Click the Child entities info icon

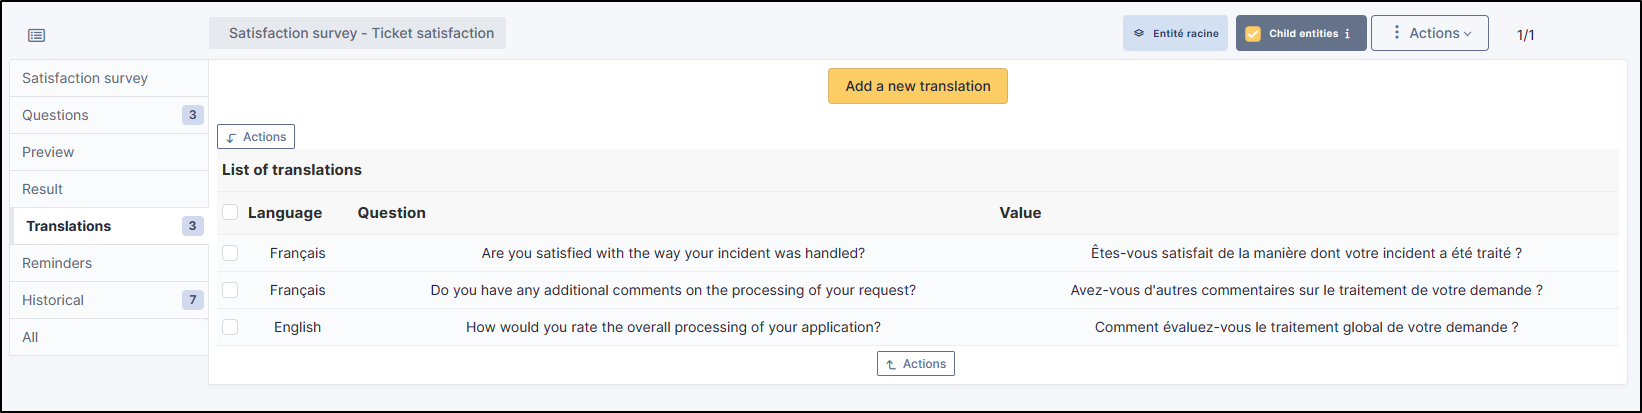pyautogui.click(x=1347, y=33)
